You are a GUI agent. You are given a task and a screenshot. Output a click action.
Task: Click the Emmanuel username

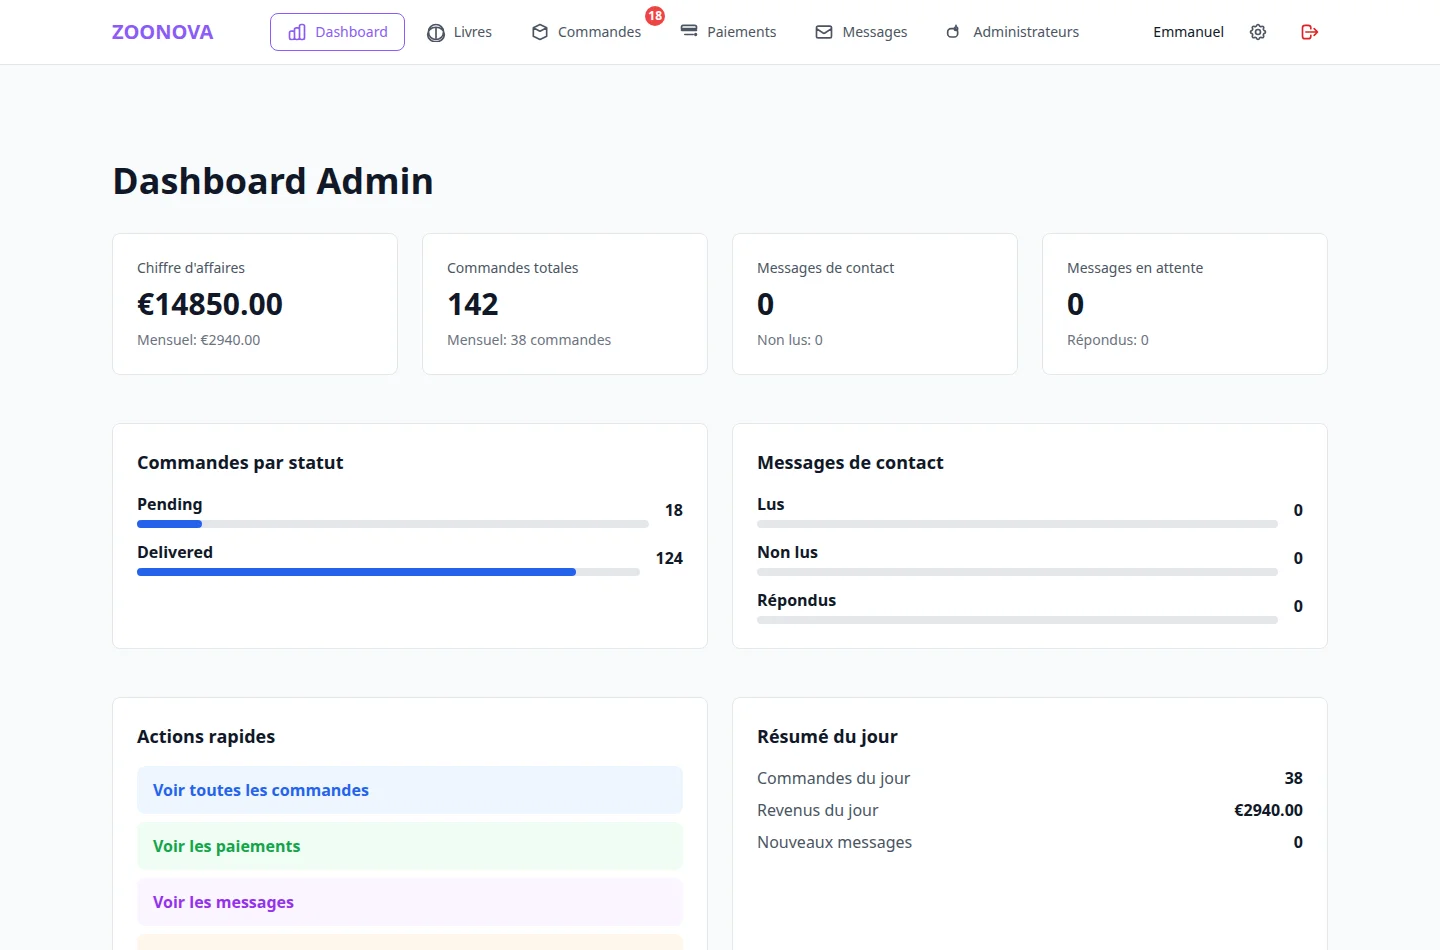(1188, 32)
